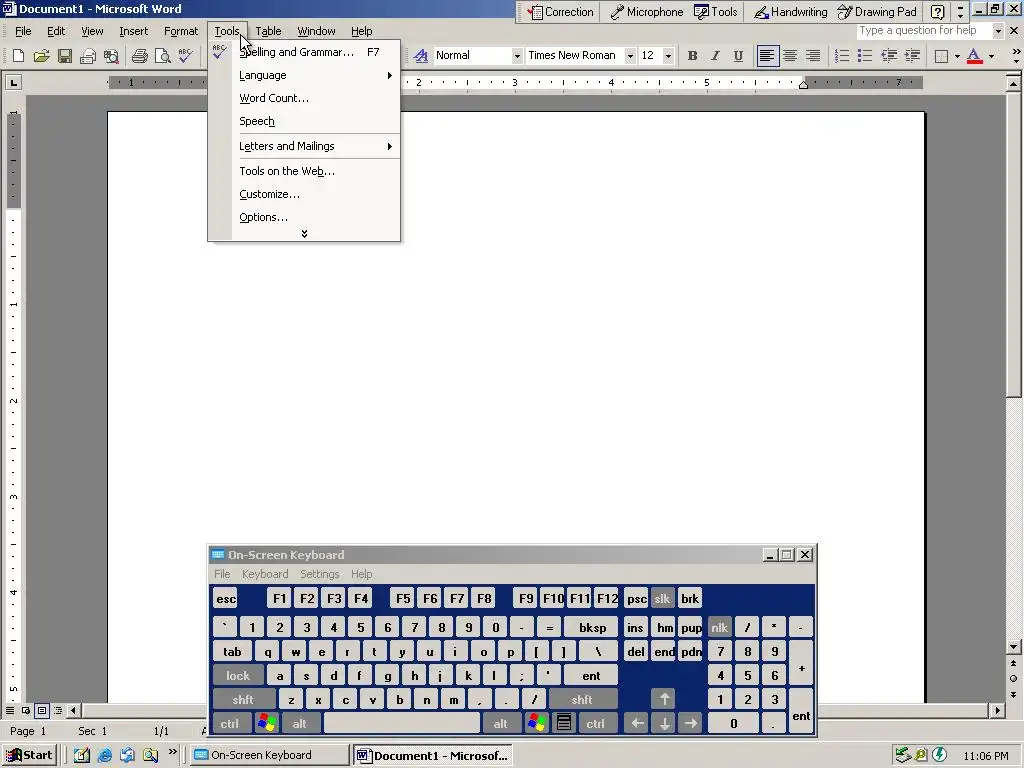This screenshot has width=1024, height=768.
Task: Open the help question box dropdown arrow
Action: 998,31
